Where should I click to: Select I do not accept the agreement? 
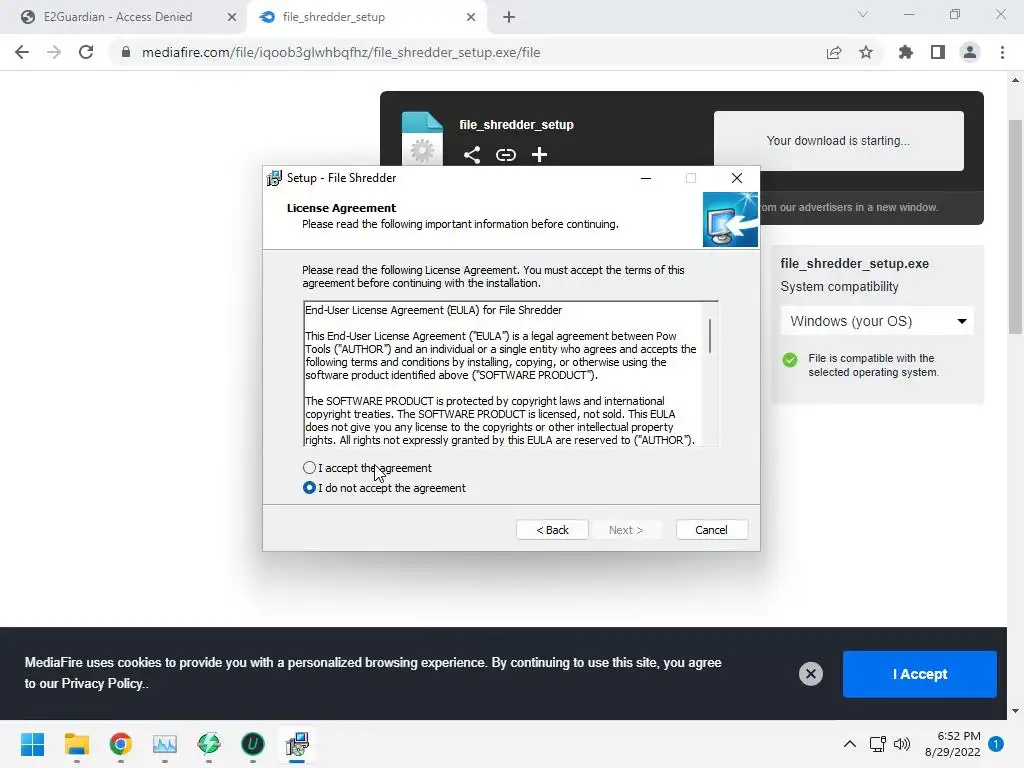click(309, 488)
